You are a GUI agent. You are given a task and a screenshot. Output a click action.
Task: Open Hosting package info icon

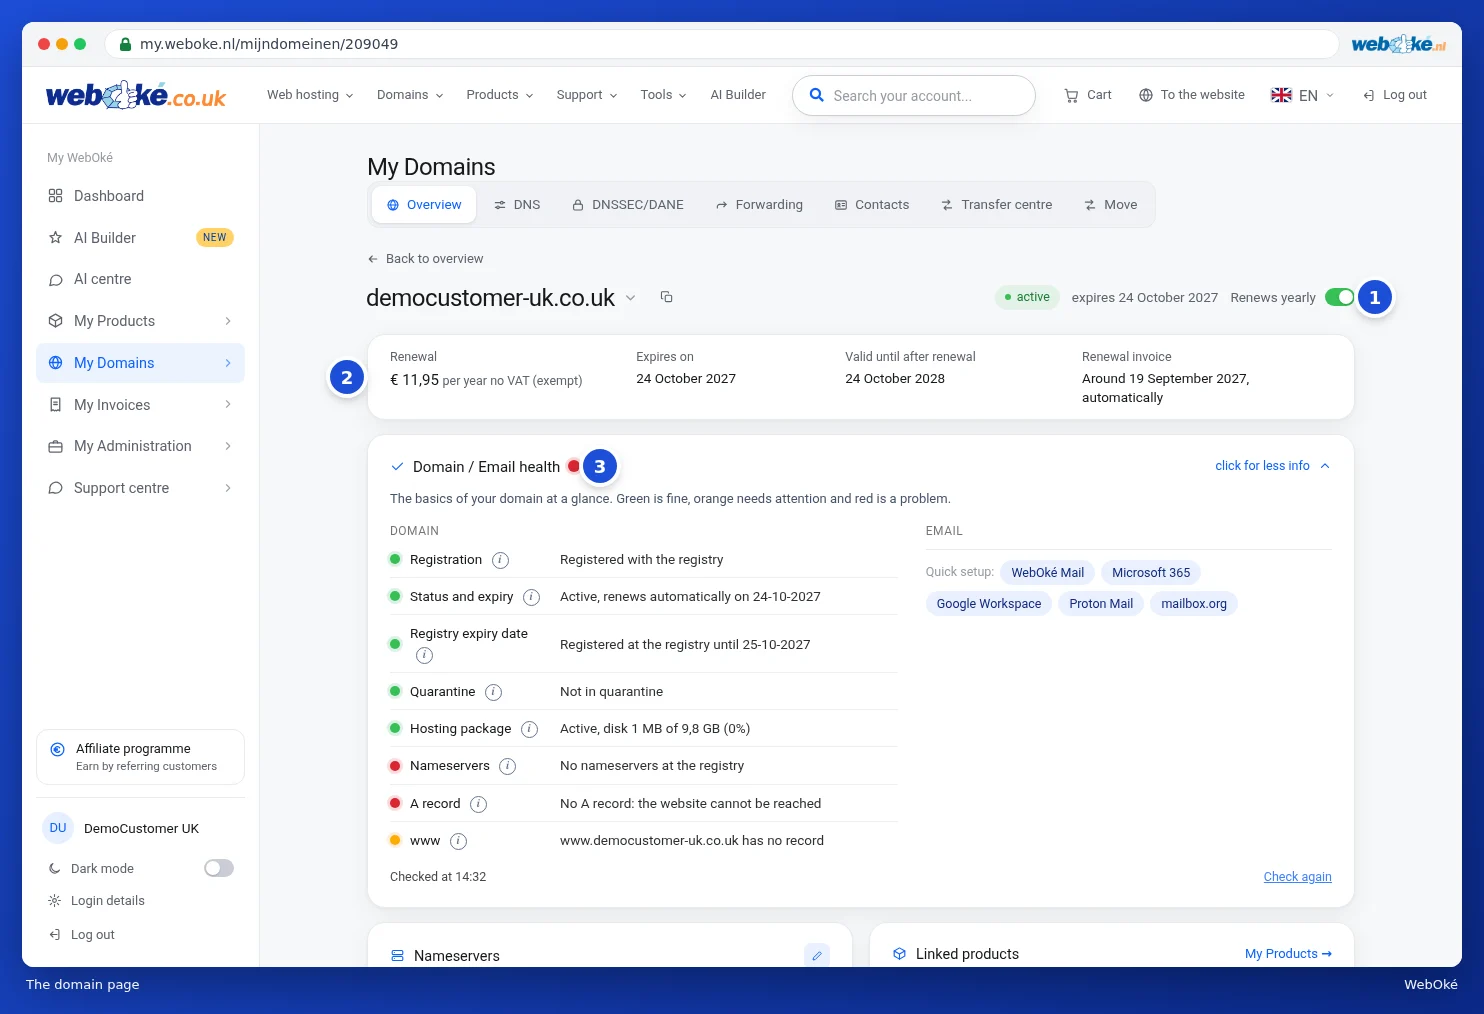pos(529,729)
